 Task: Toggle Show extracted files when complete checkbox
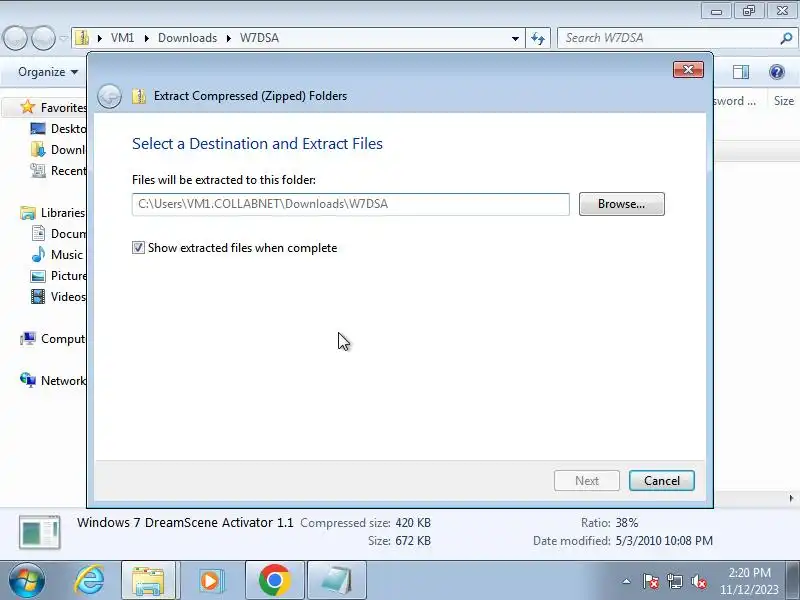(x=138, y=248)
